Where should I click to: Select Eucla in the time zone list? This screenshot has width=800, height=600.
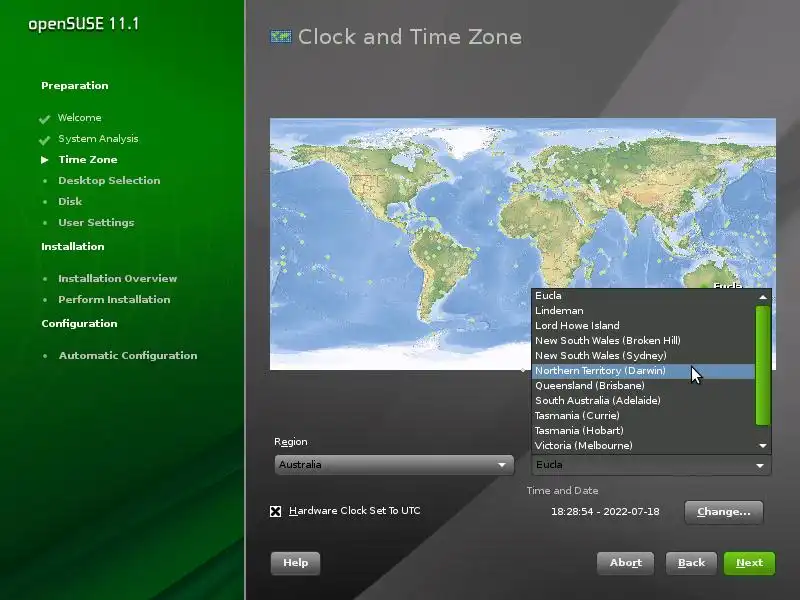643,295
